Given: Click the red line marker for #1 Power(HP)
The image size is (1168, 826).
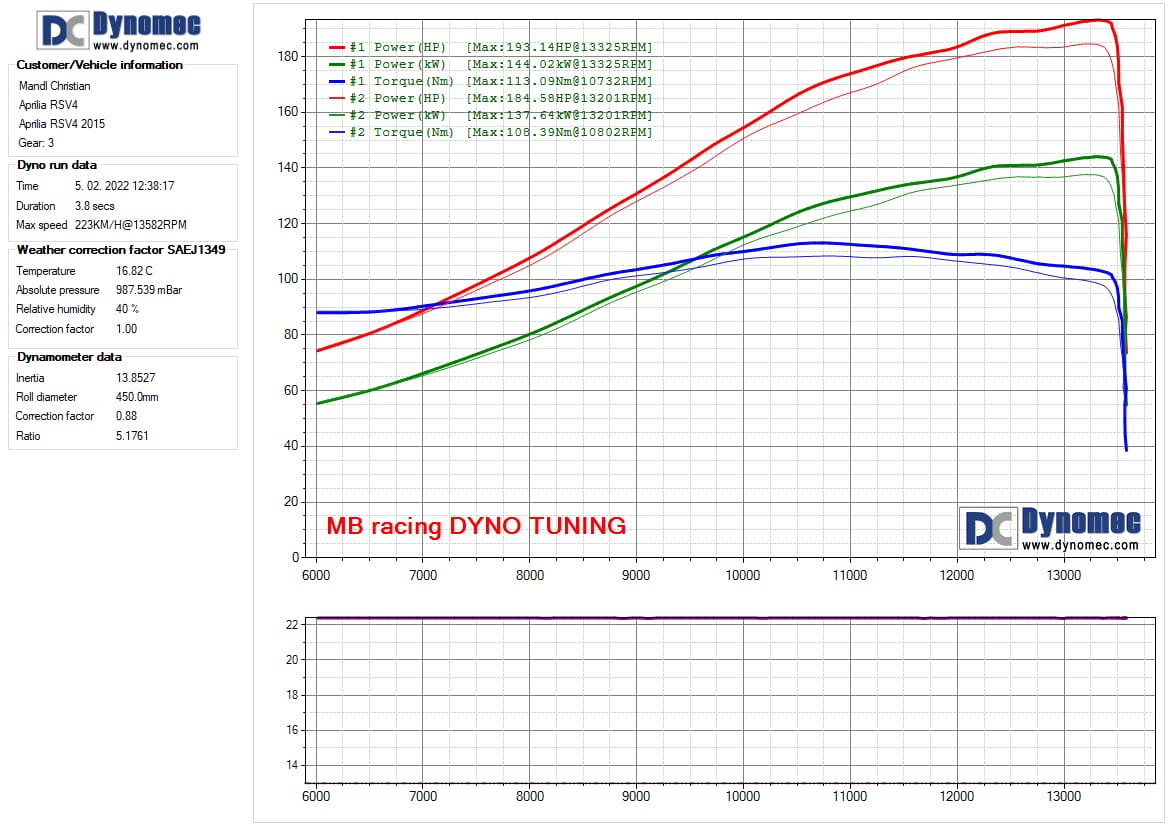Looking at the screenshot, I should (x=336, y=47).
